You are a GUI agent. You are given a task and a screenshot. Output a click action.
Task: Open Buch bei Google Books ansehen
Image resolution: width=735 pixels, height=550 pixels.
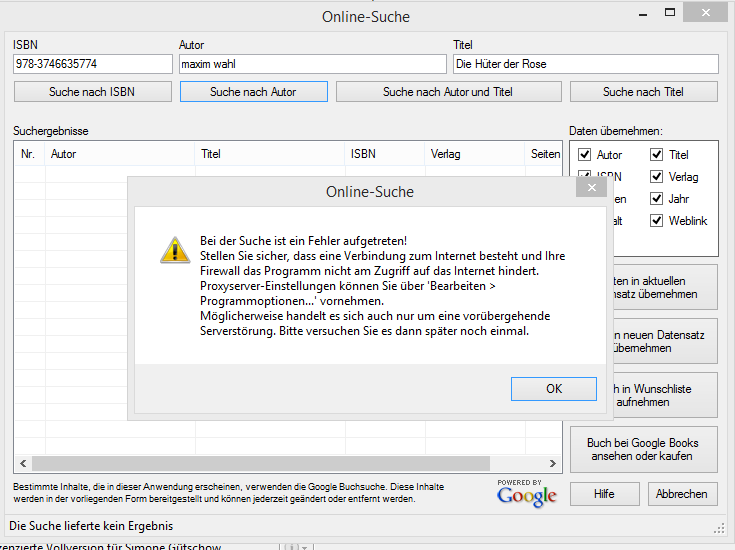[643, 449]
